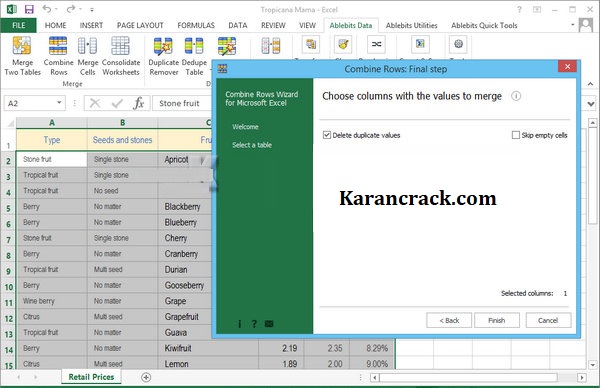
Task: Open the gear settings ribbon icon
Action: tap(458, 44)
